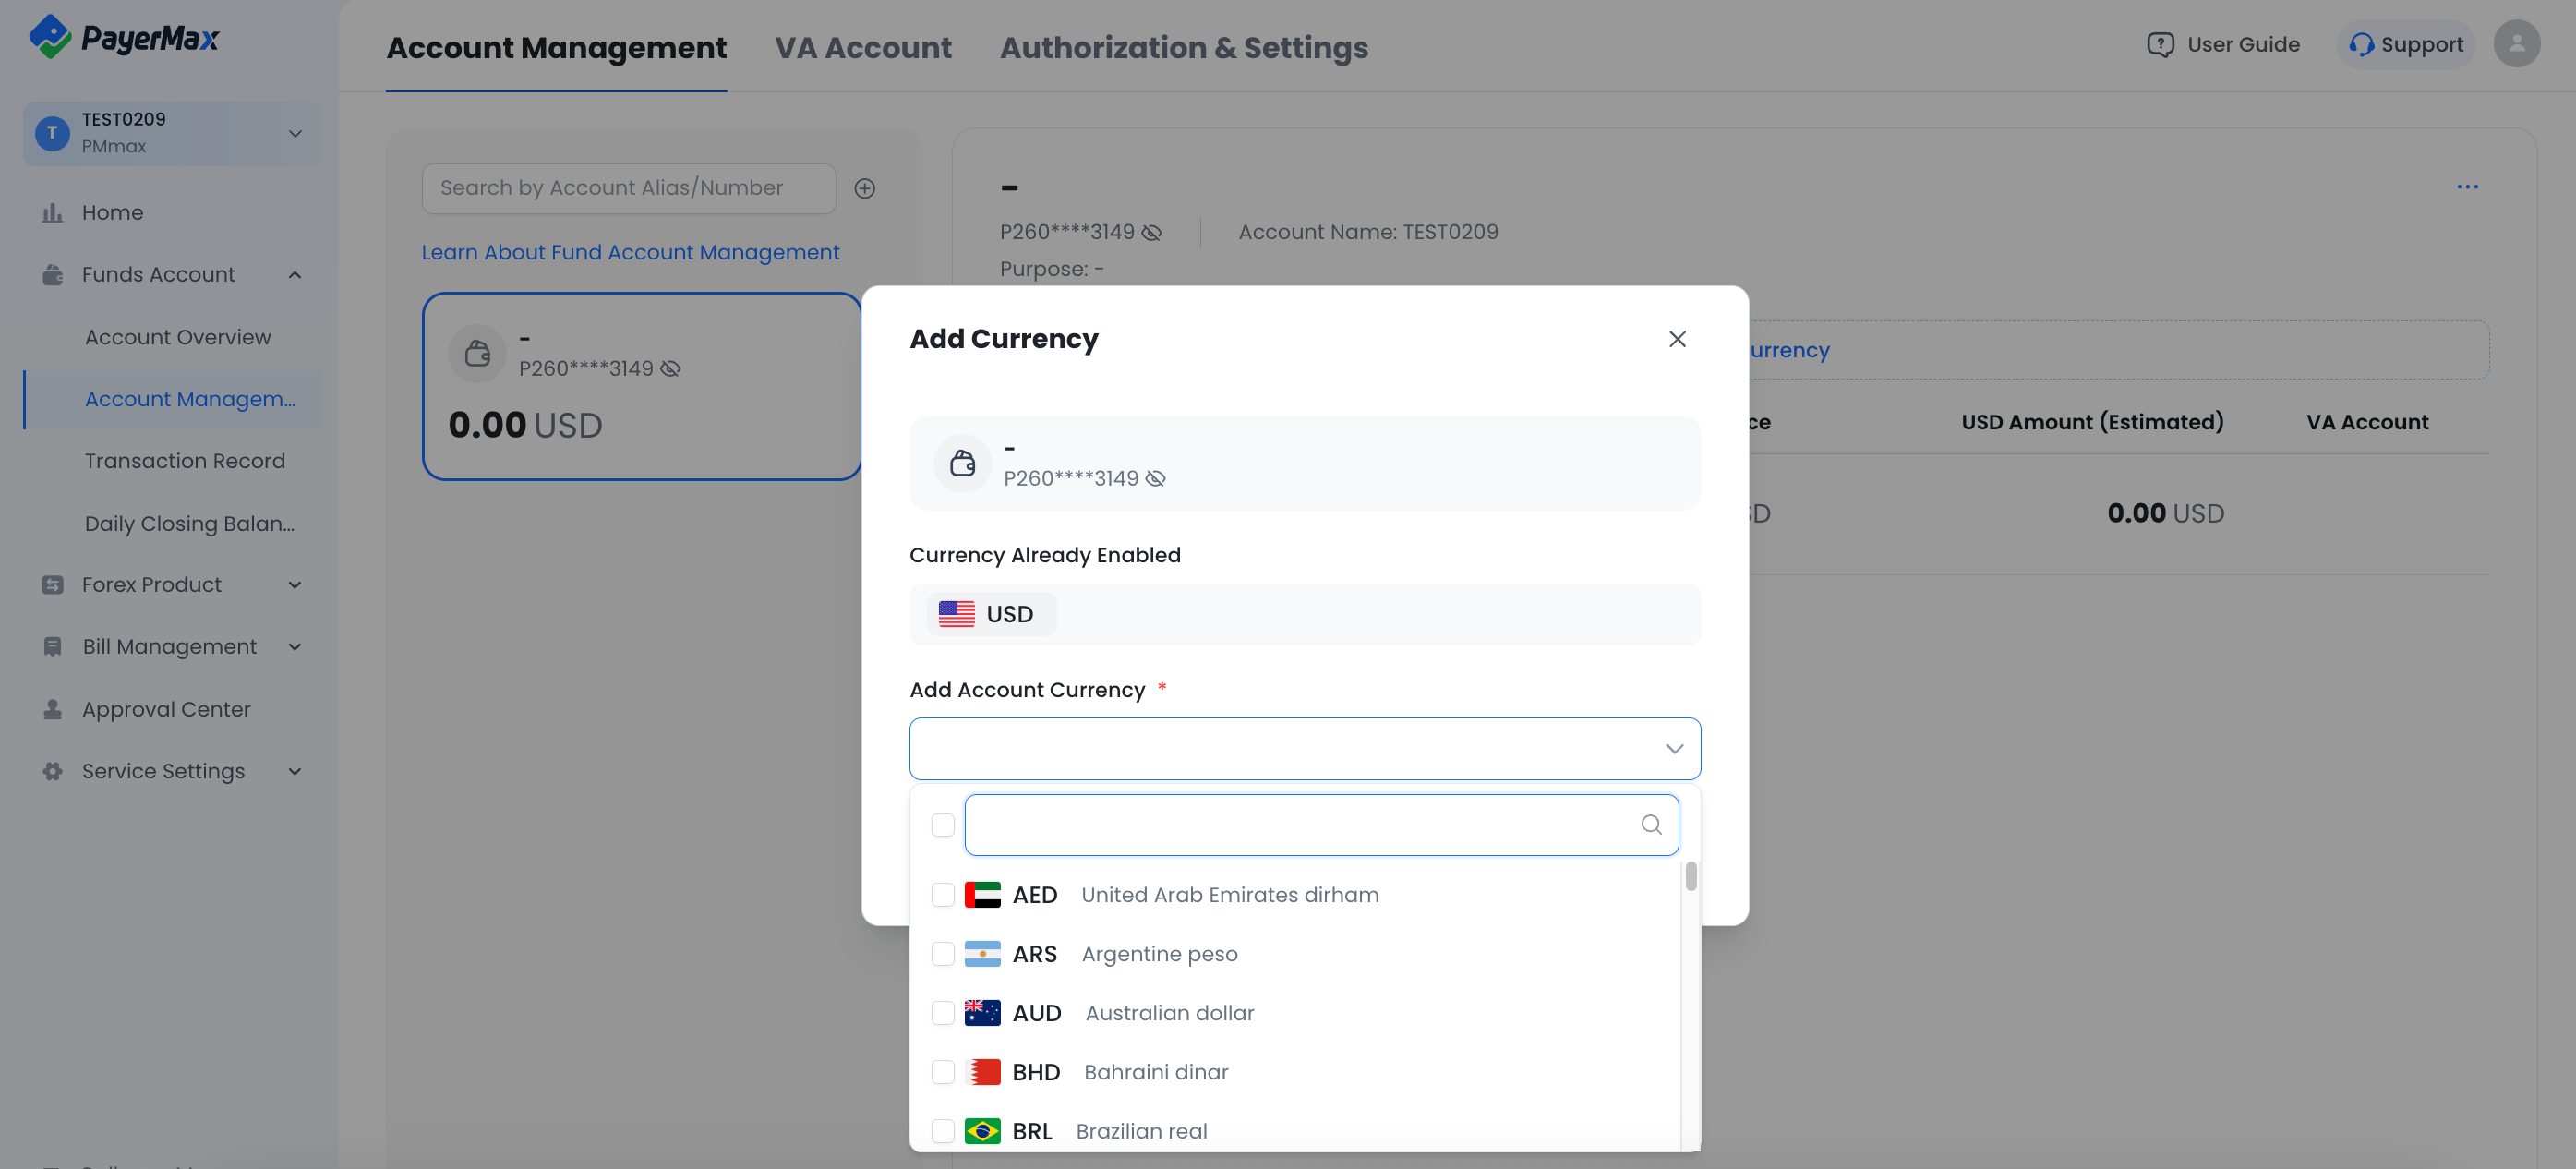Click the USD flag chip
Image resolution: width=2576 pixels, height=1169 pixels.
coord(991,614)
